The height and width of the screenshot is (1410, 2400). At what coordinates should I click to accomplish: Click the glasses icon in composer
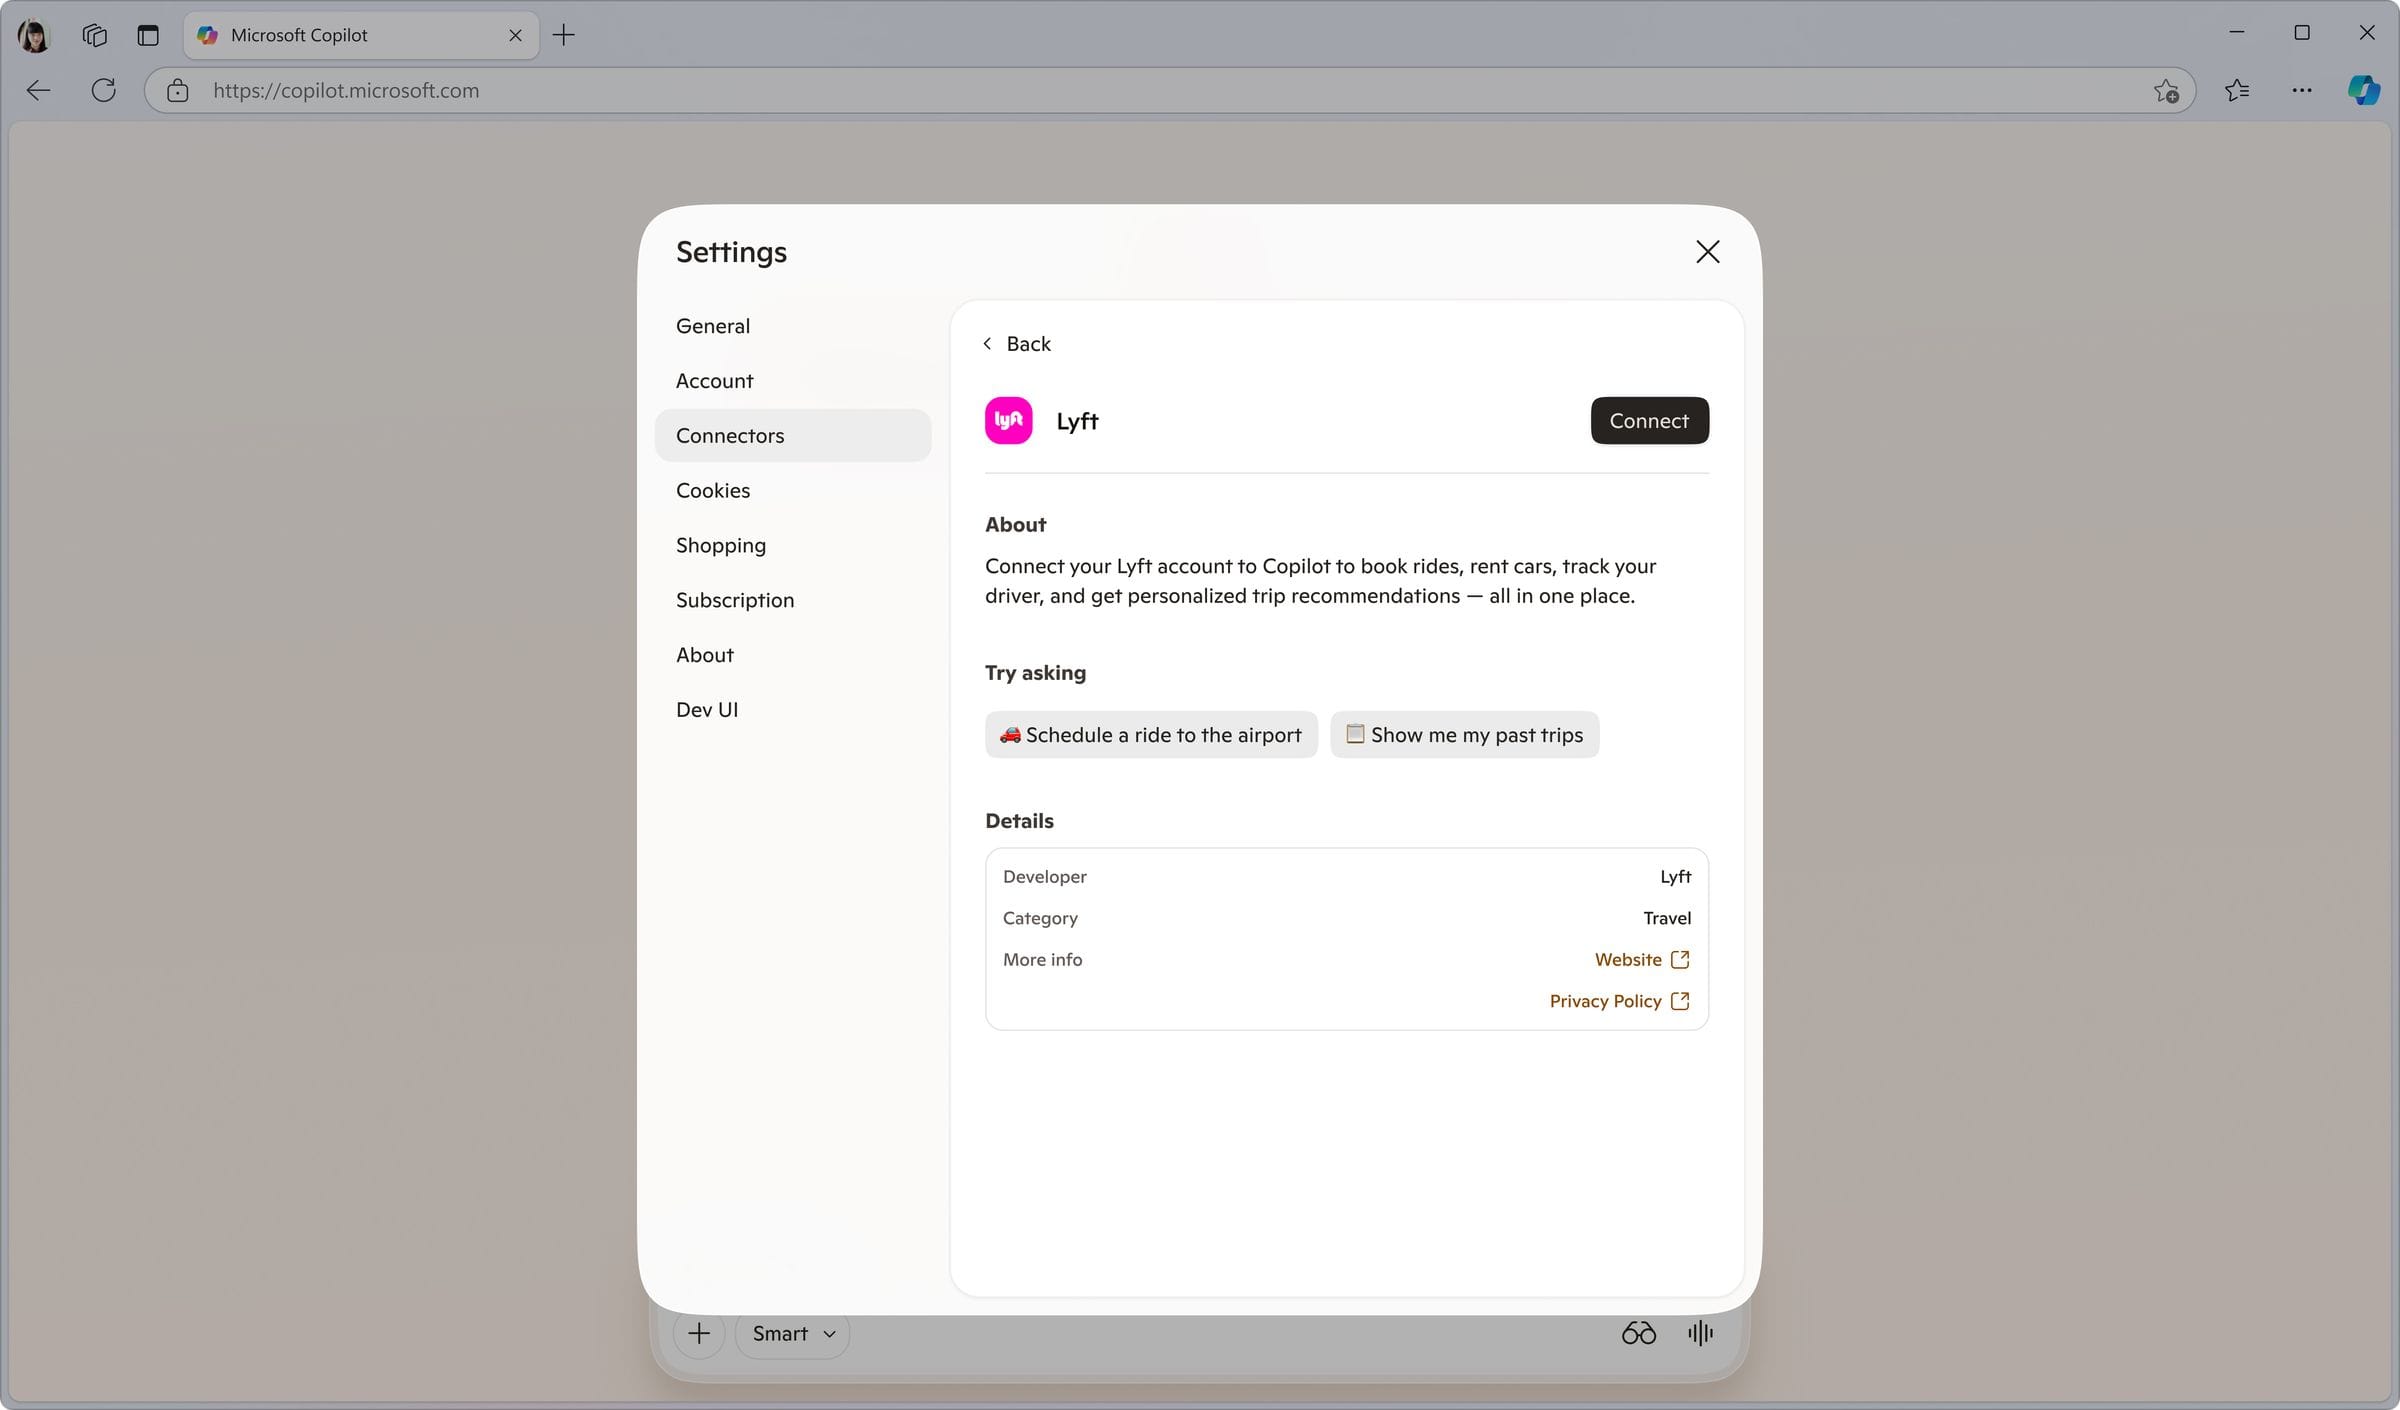[1638, 1333]
